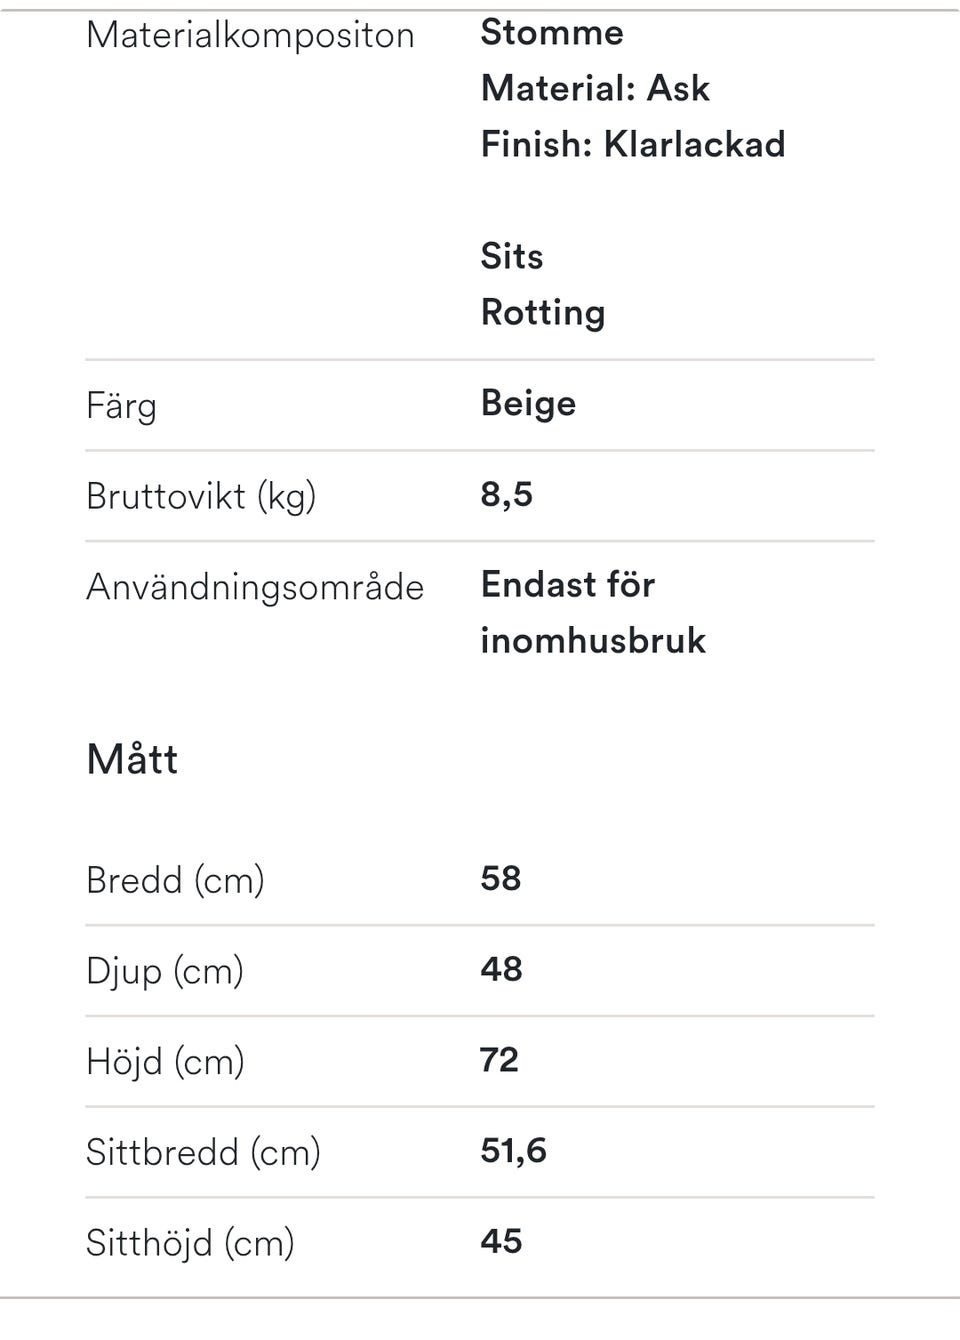This screenshot has height=1340, width=960.
Task: Click the Bruttovikt (kg) label
Action: click(201, 496)
